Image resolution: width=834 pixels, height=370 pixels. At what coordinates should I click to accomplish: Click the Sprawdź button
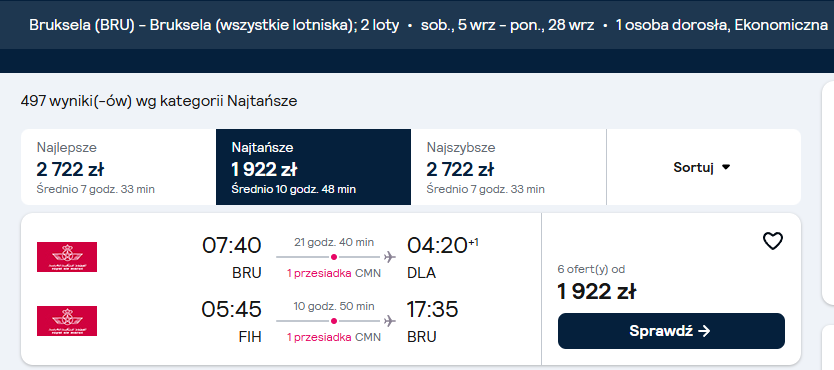(671, 331)
